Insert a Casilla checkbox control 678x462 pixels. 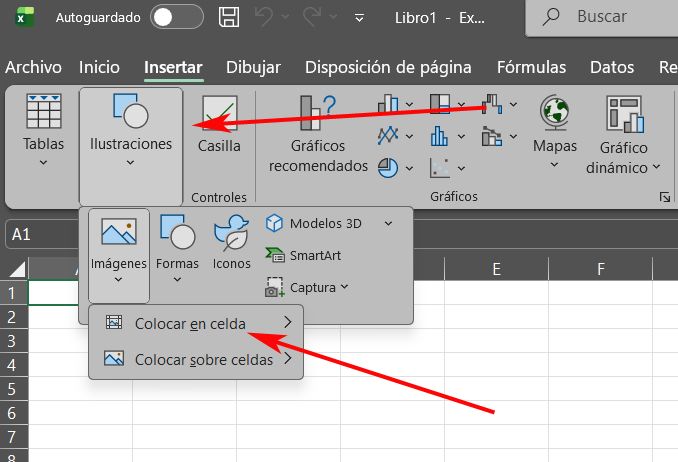point(219,125)
